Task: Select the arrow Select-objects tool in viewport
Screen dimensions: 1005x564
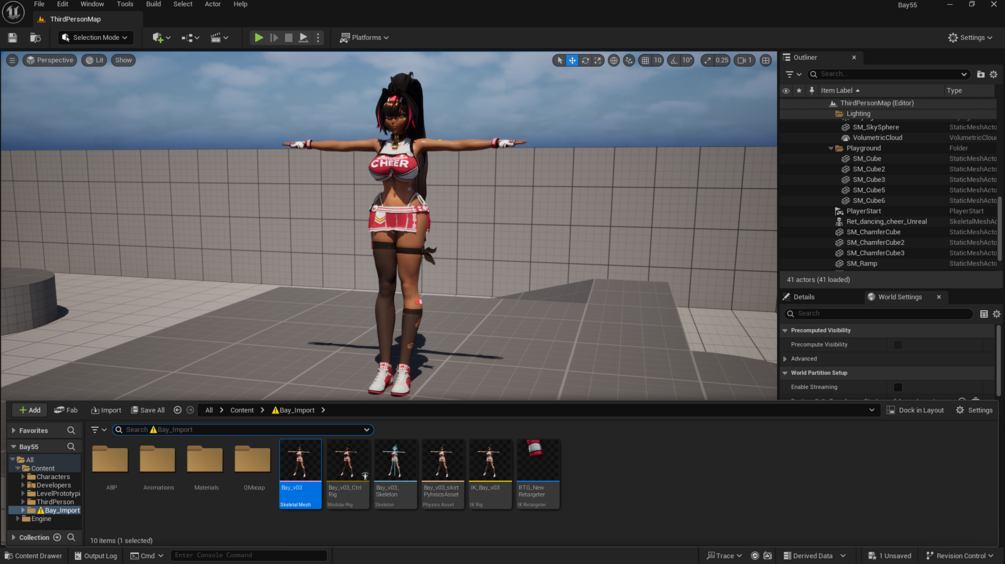Action: (560, 60)
